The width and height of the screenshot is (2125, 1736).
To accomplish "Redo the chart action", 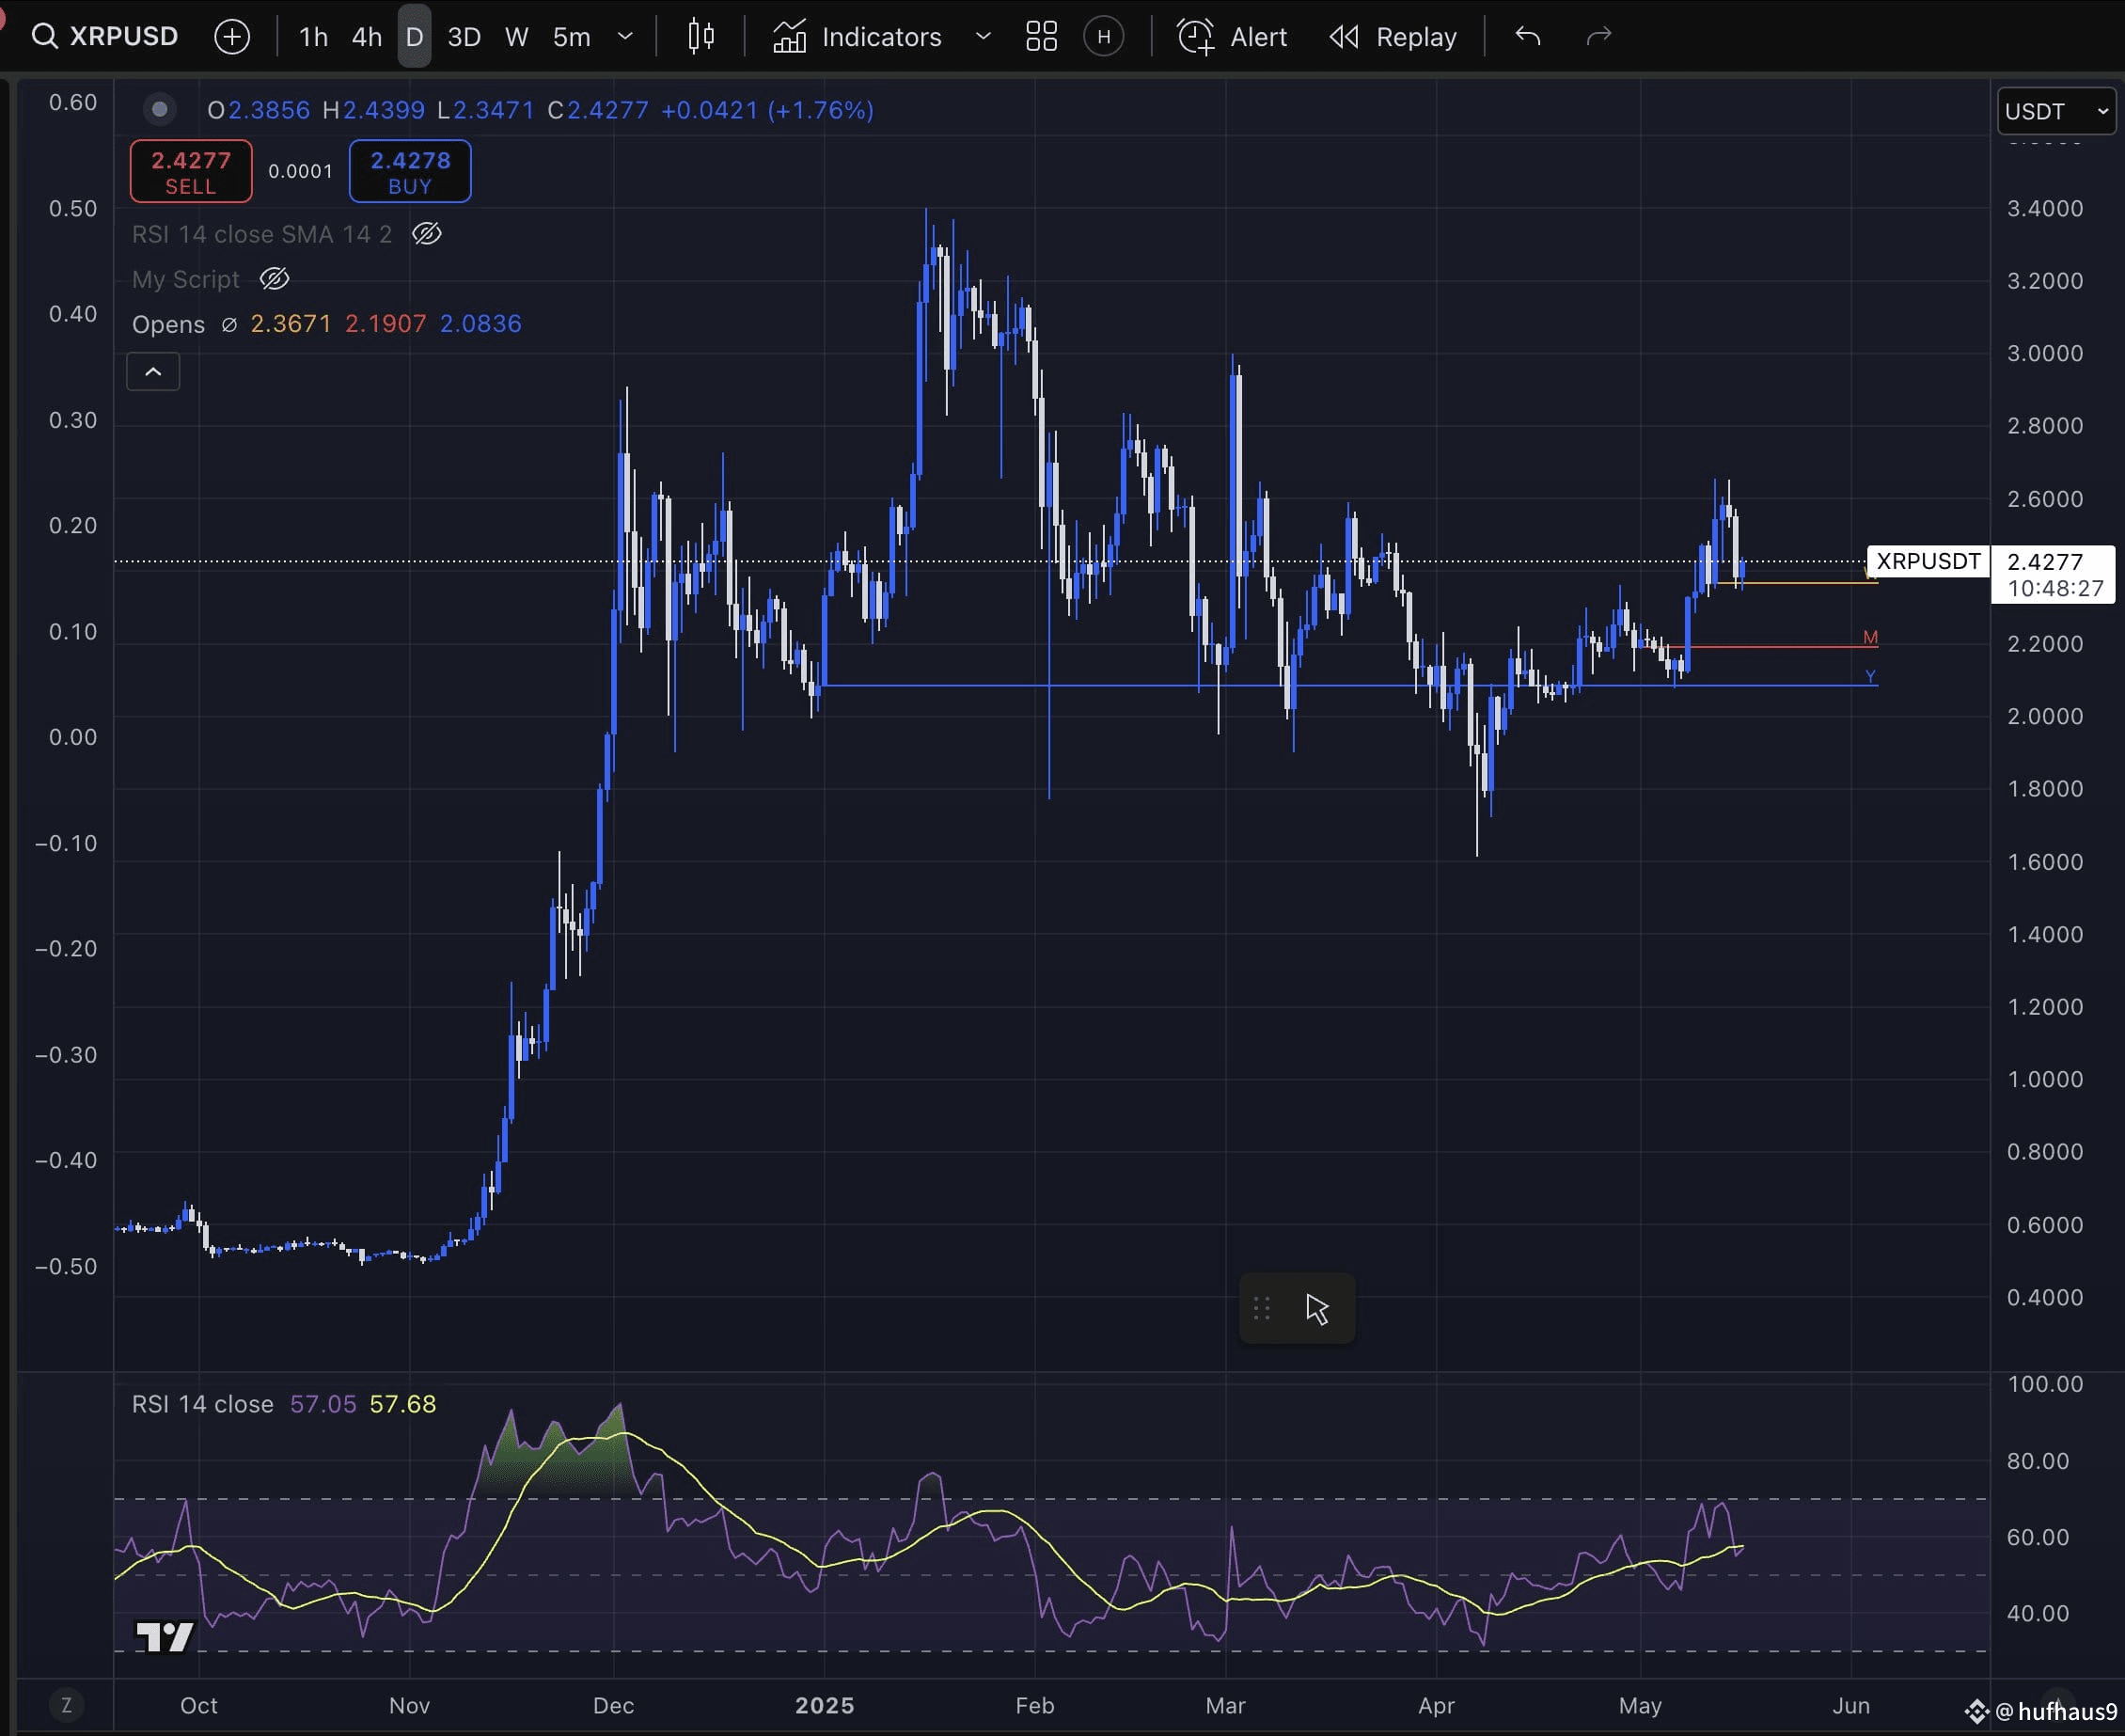I will point(1599,37).
